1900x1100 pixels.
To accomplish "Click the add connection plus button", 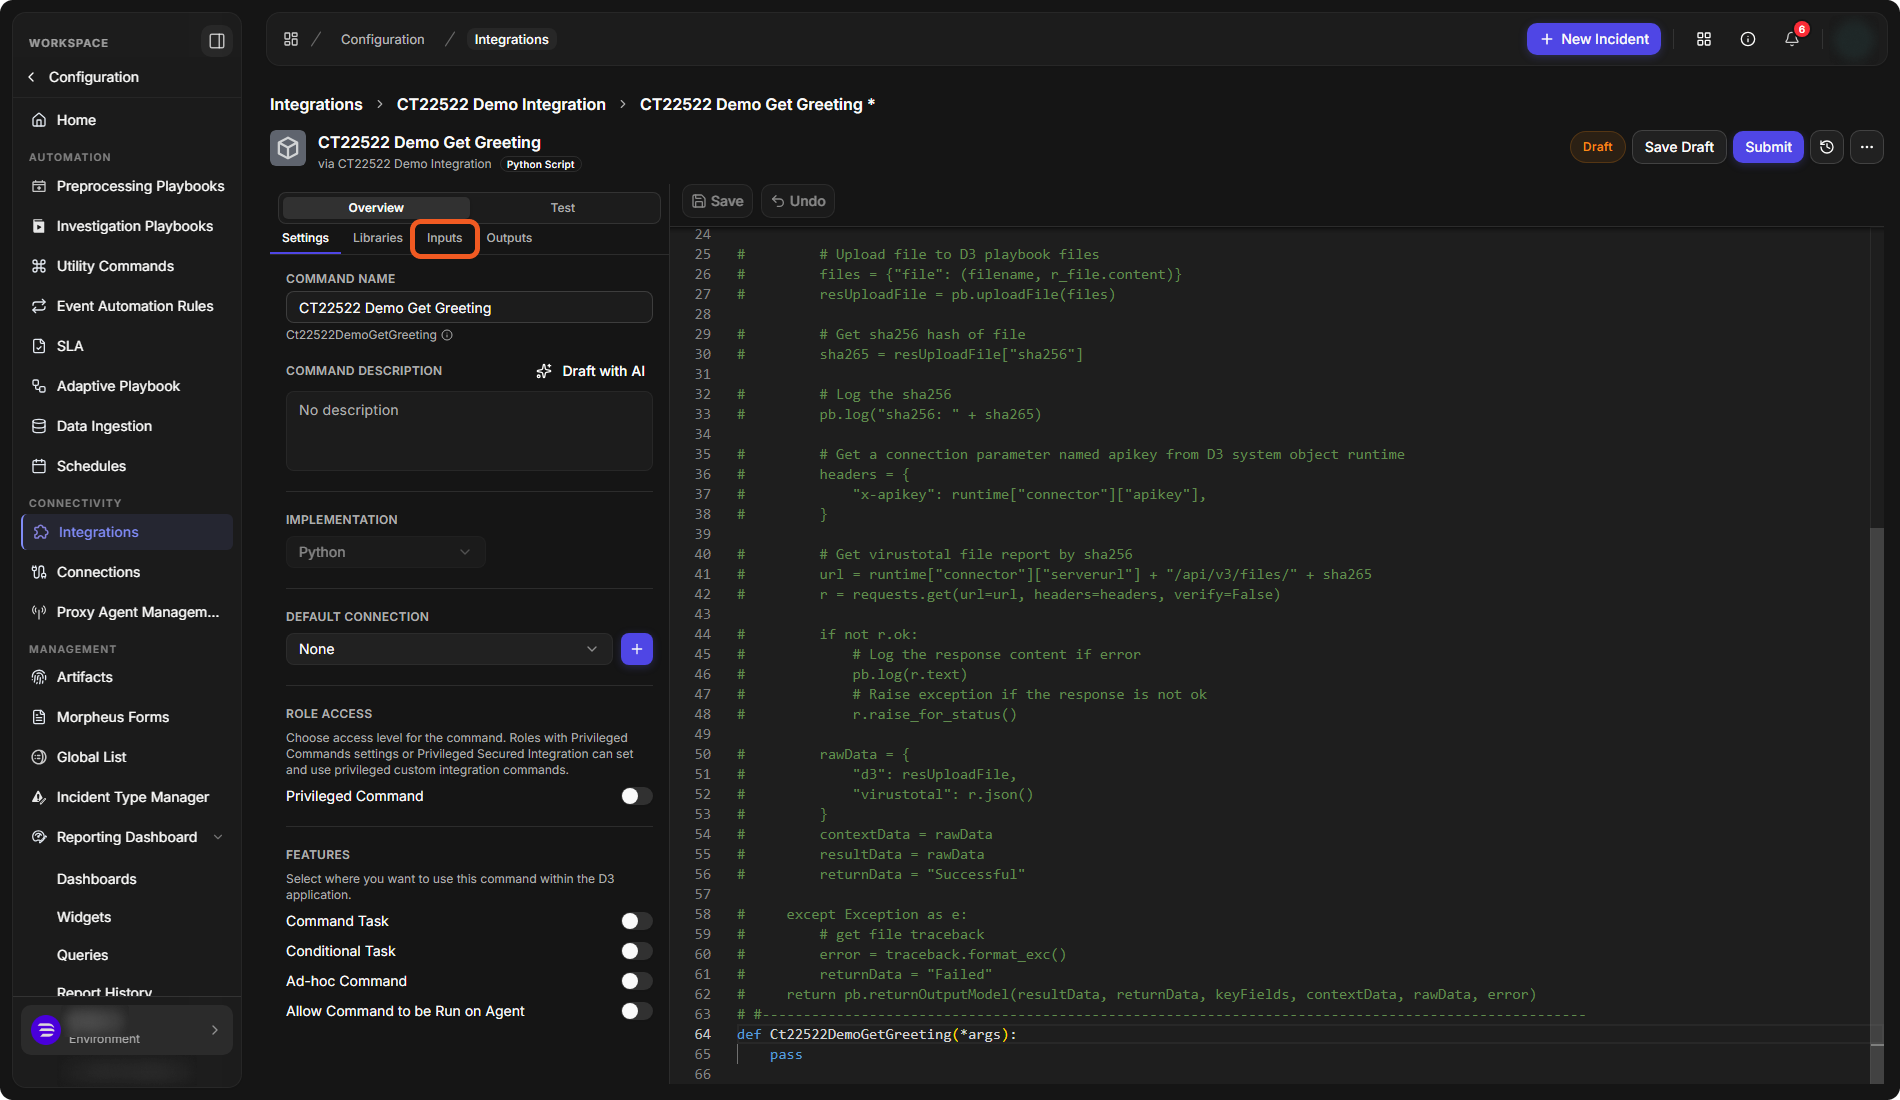I will click(637, 649).
